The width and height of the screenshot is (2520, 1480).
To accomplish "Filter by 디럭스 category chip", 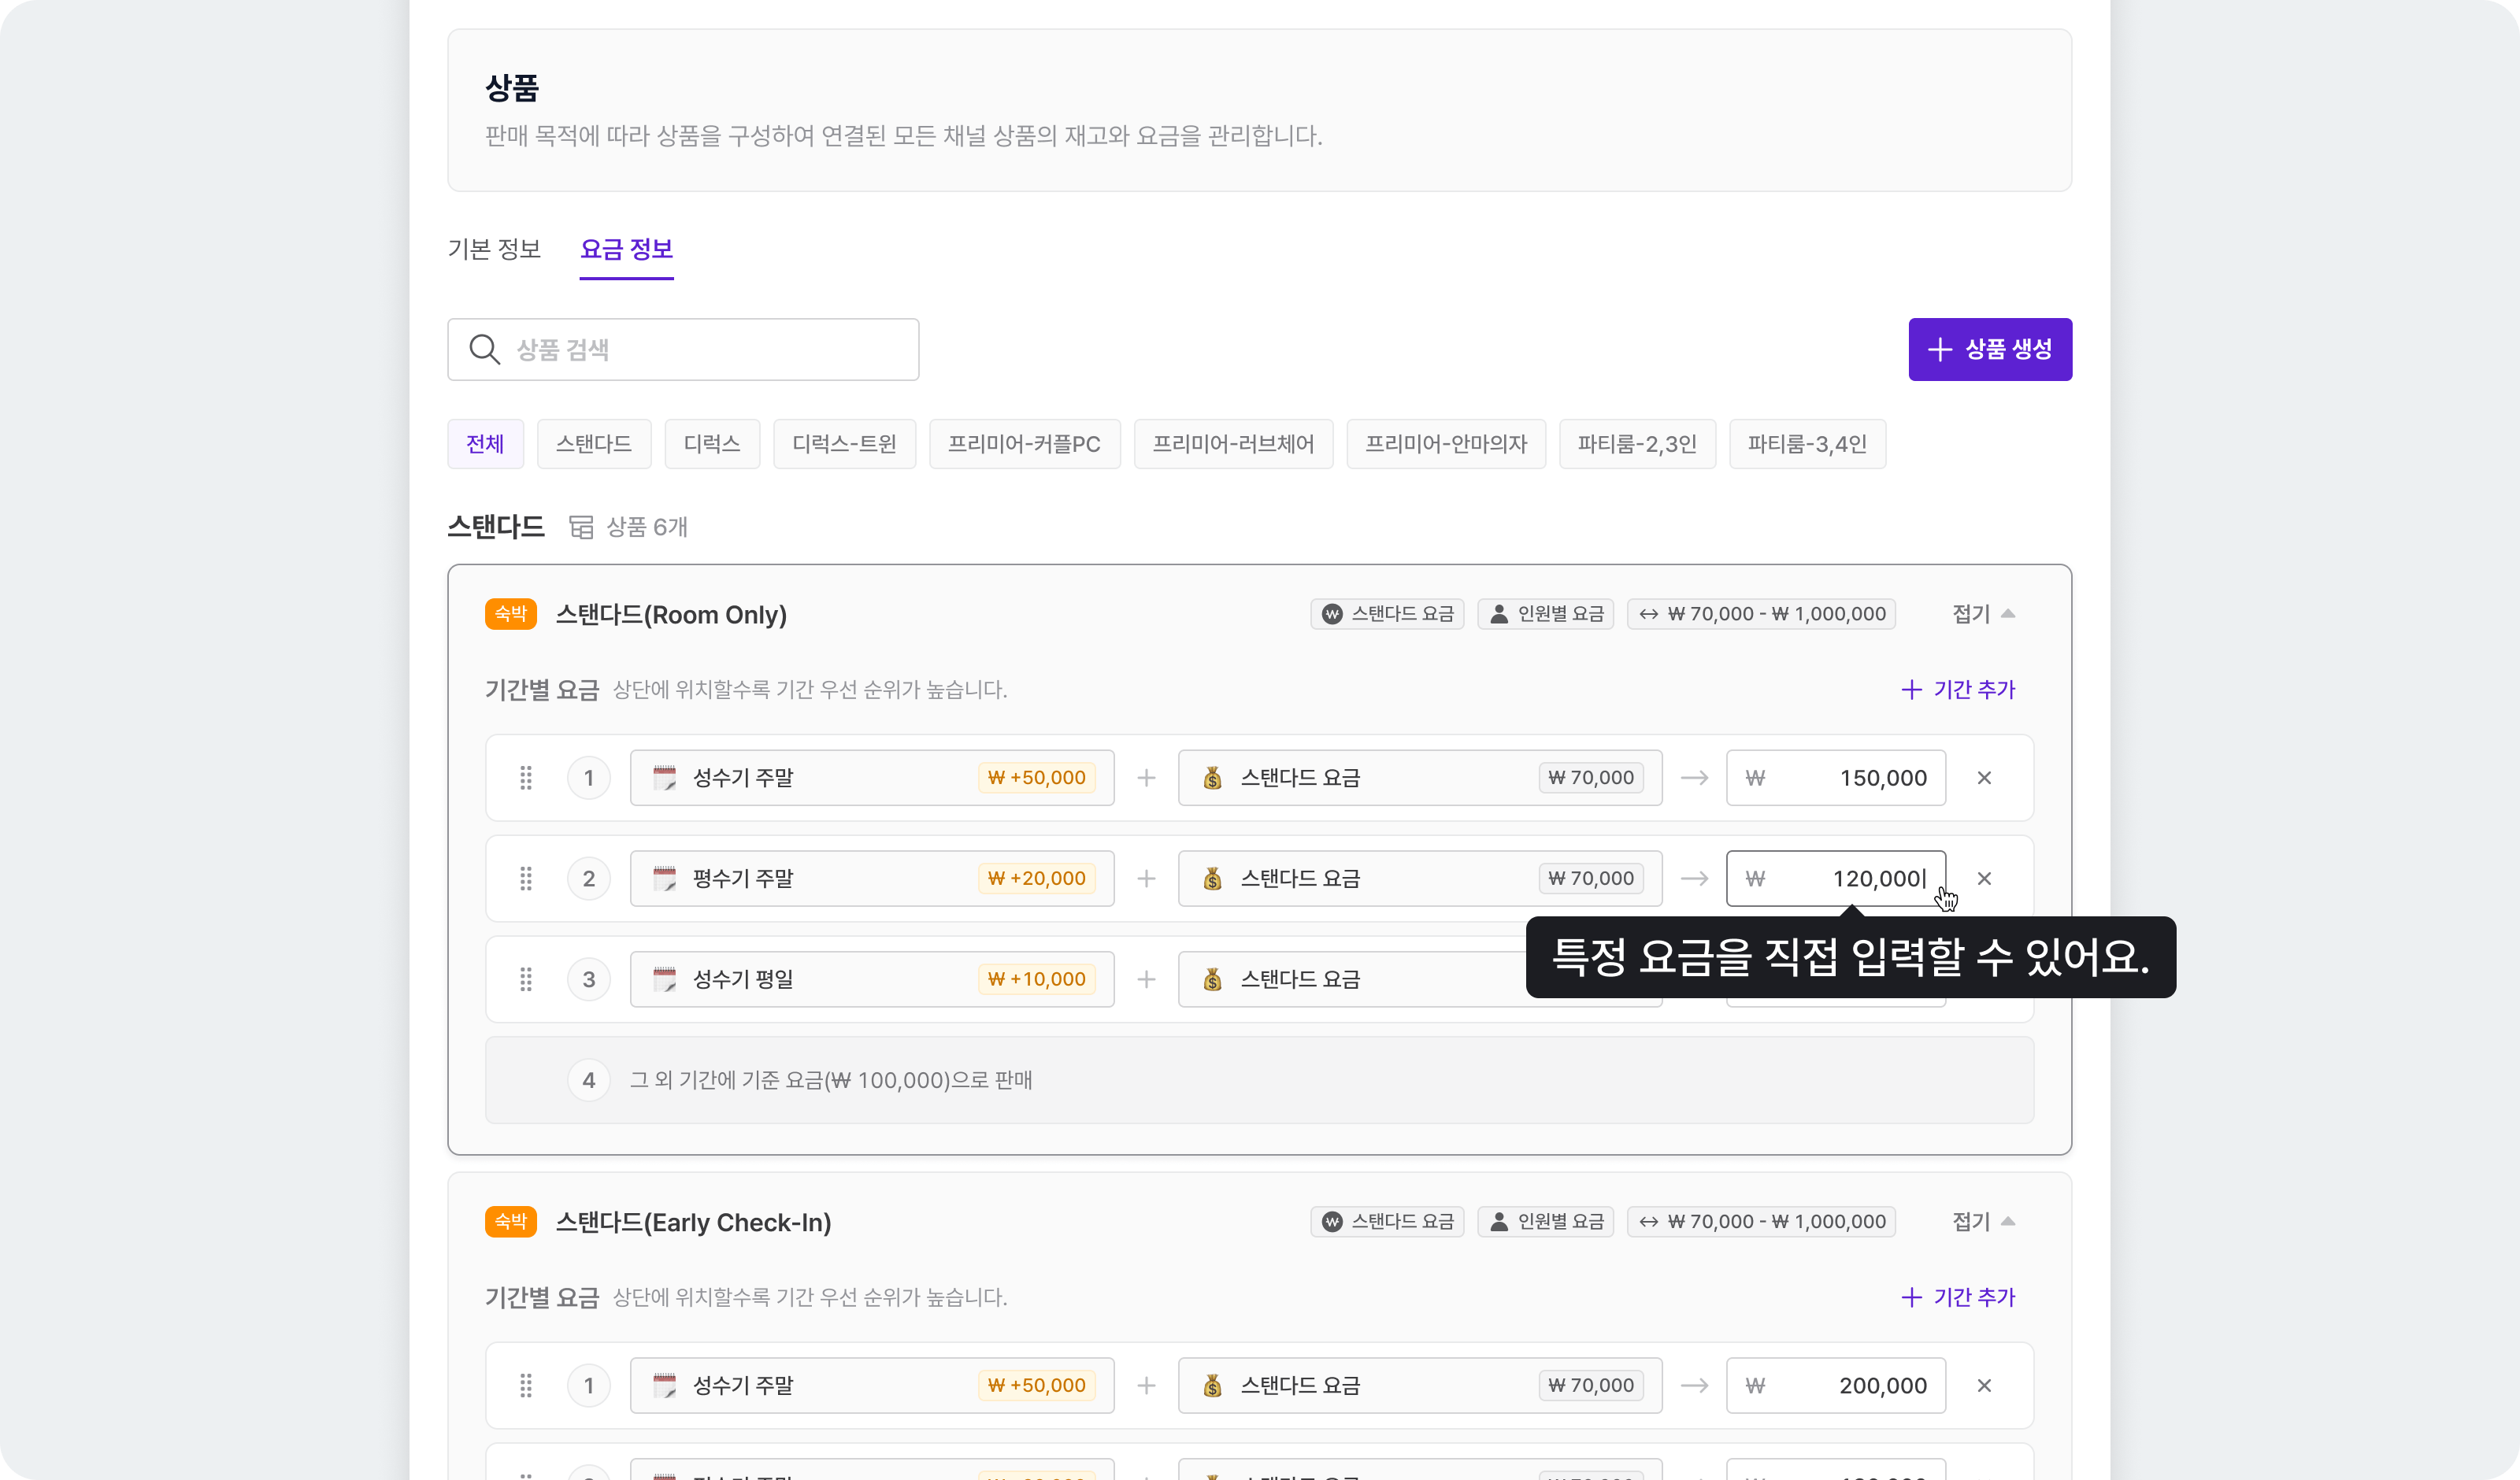I will point(712,444).
